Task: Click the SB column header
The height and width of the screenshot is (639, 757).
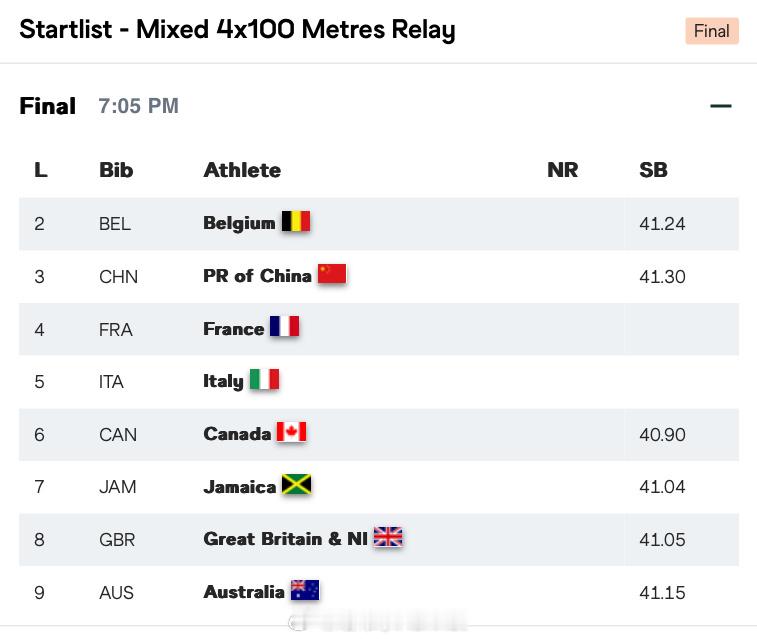Action: click(x=653, y=170)
